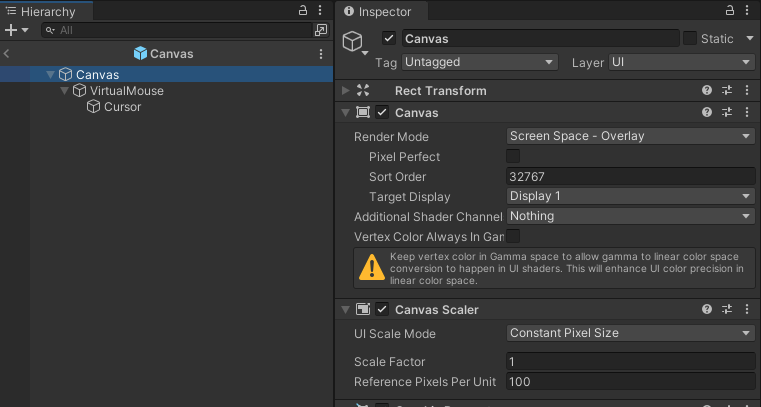Click the Inspector panel lock icon
The height and width of the screenshot is (407, 761).
[x=729, y=10]
